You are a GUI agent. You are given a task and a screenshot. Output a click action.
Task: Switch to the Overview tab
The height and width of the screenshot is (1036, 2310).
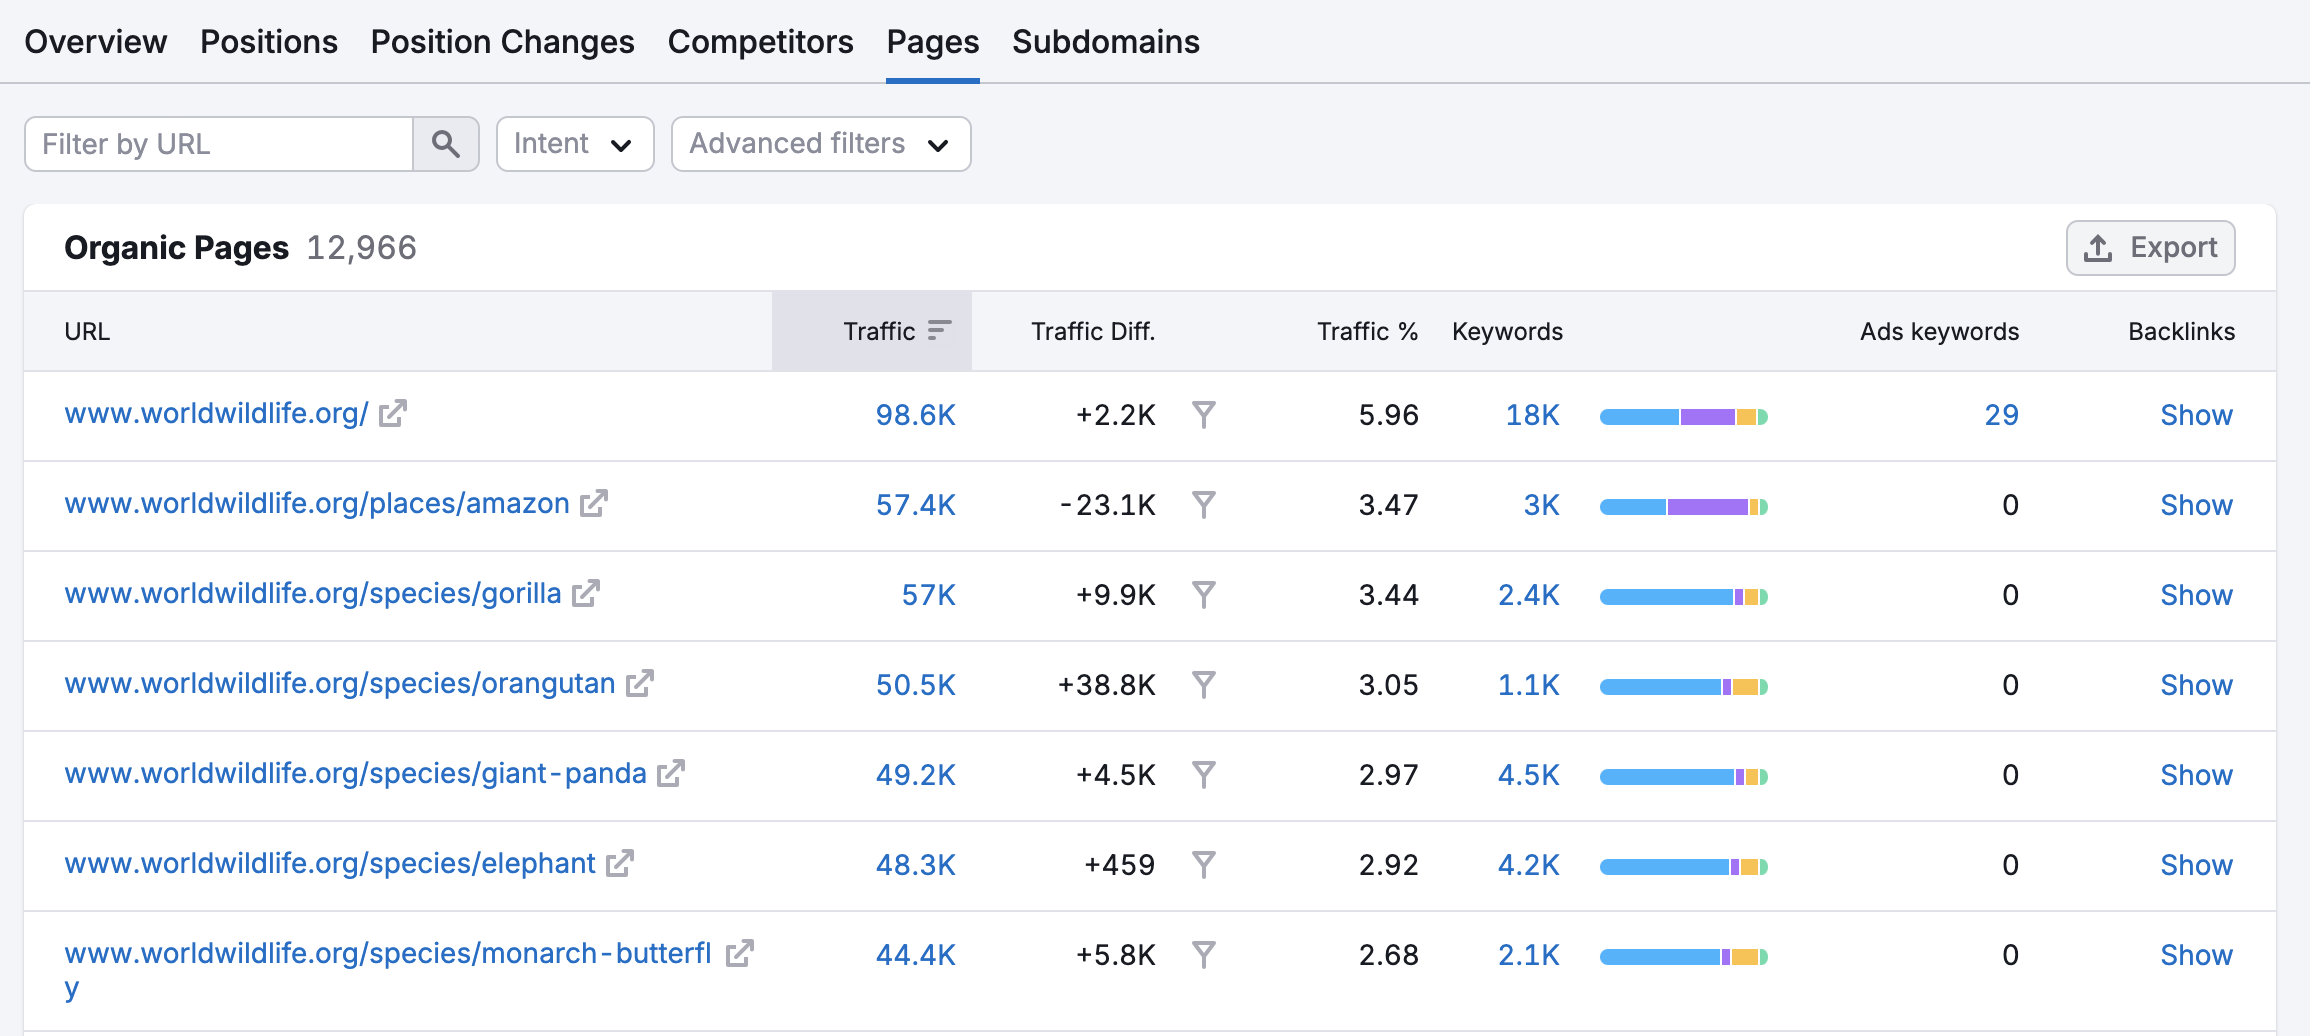[x=96, y=42]
